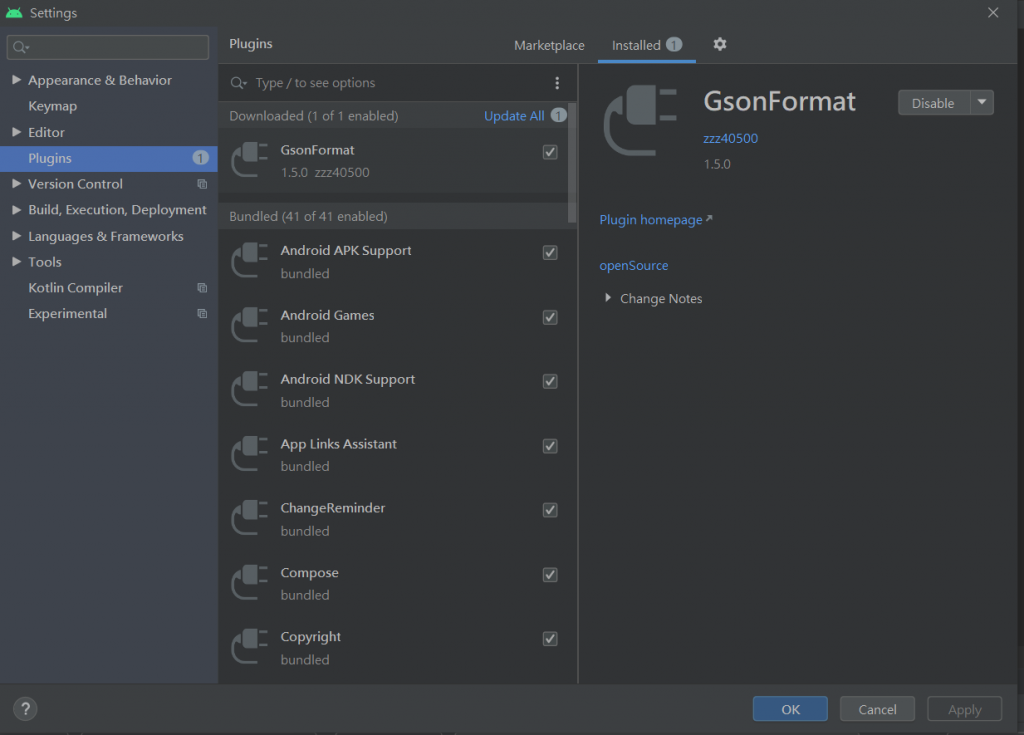The height and width of the screenshot is (735, 1024).
Task: Open the Plugin homepage link
Action: (x=651, y=220)
